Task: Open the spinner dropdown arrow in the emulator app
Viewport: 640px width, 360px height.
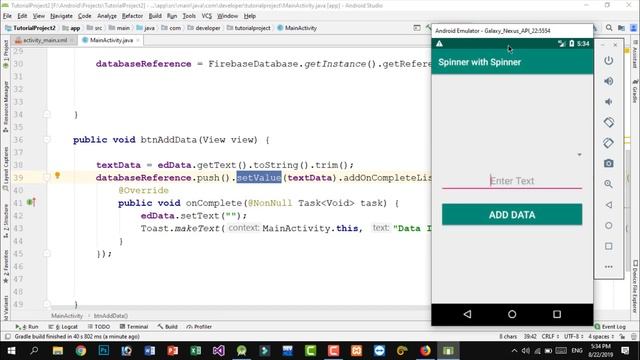Action: click(579, 155)
